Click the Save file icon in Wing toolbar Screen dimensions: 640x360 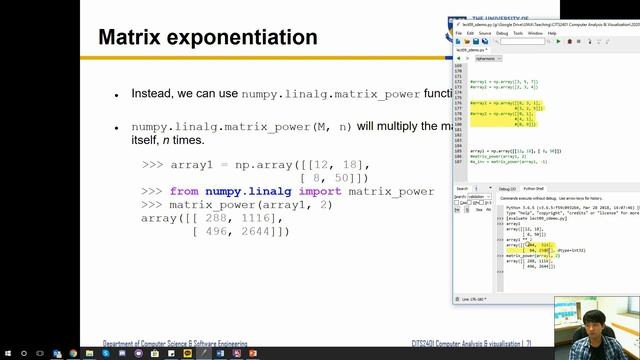pos(476,41)
